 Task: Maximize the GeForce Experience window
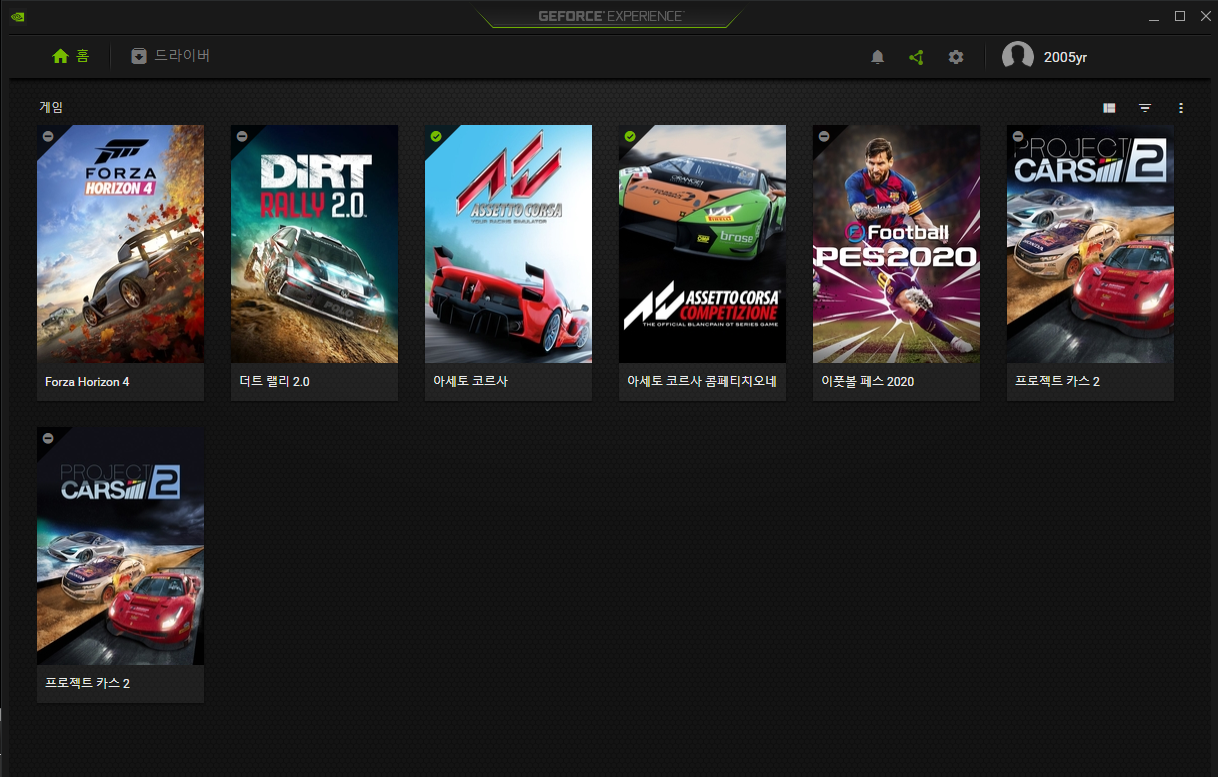[1180, 16]
